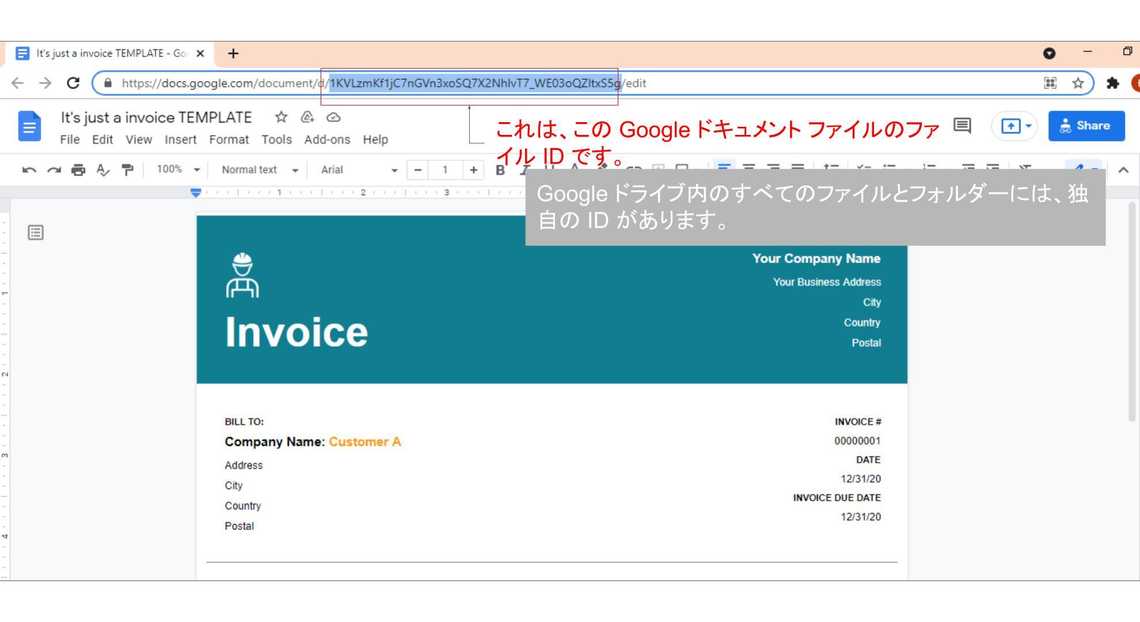This screenshot has height=622, width=1140.
Task: Click the redo icon in the toolbar
Action: tap(54, 170)
